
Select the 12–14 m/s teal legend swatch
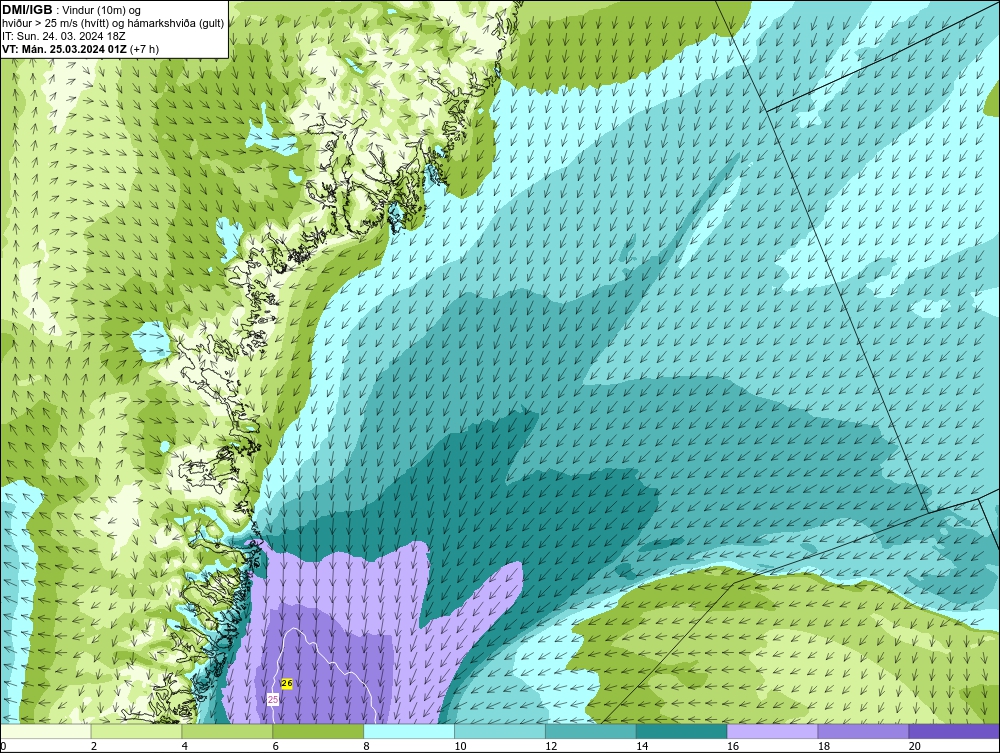pos(591,731)
